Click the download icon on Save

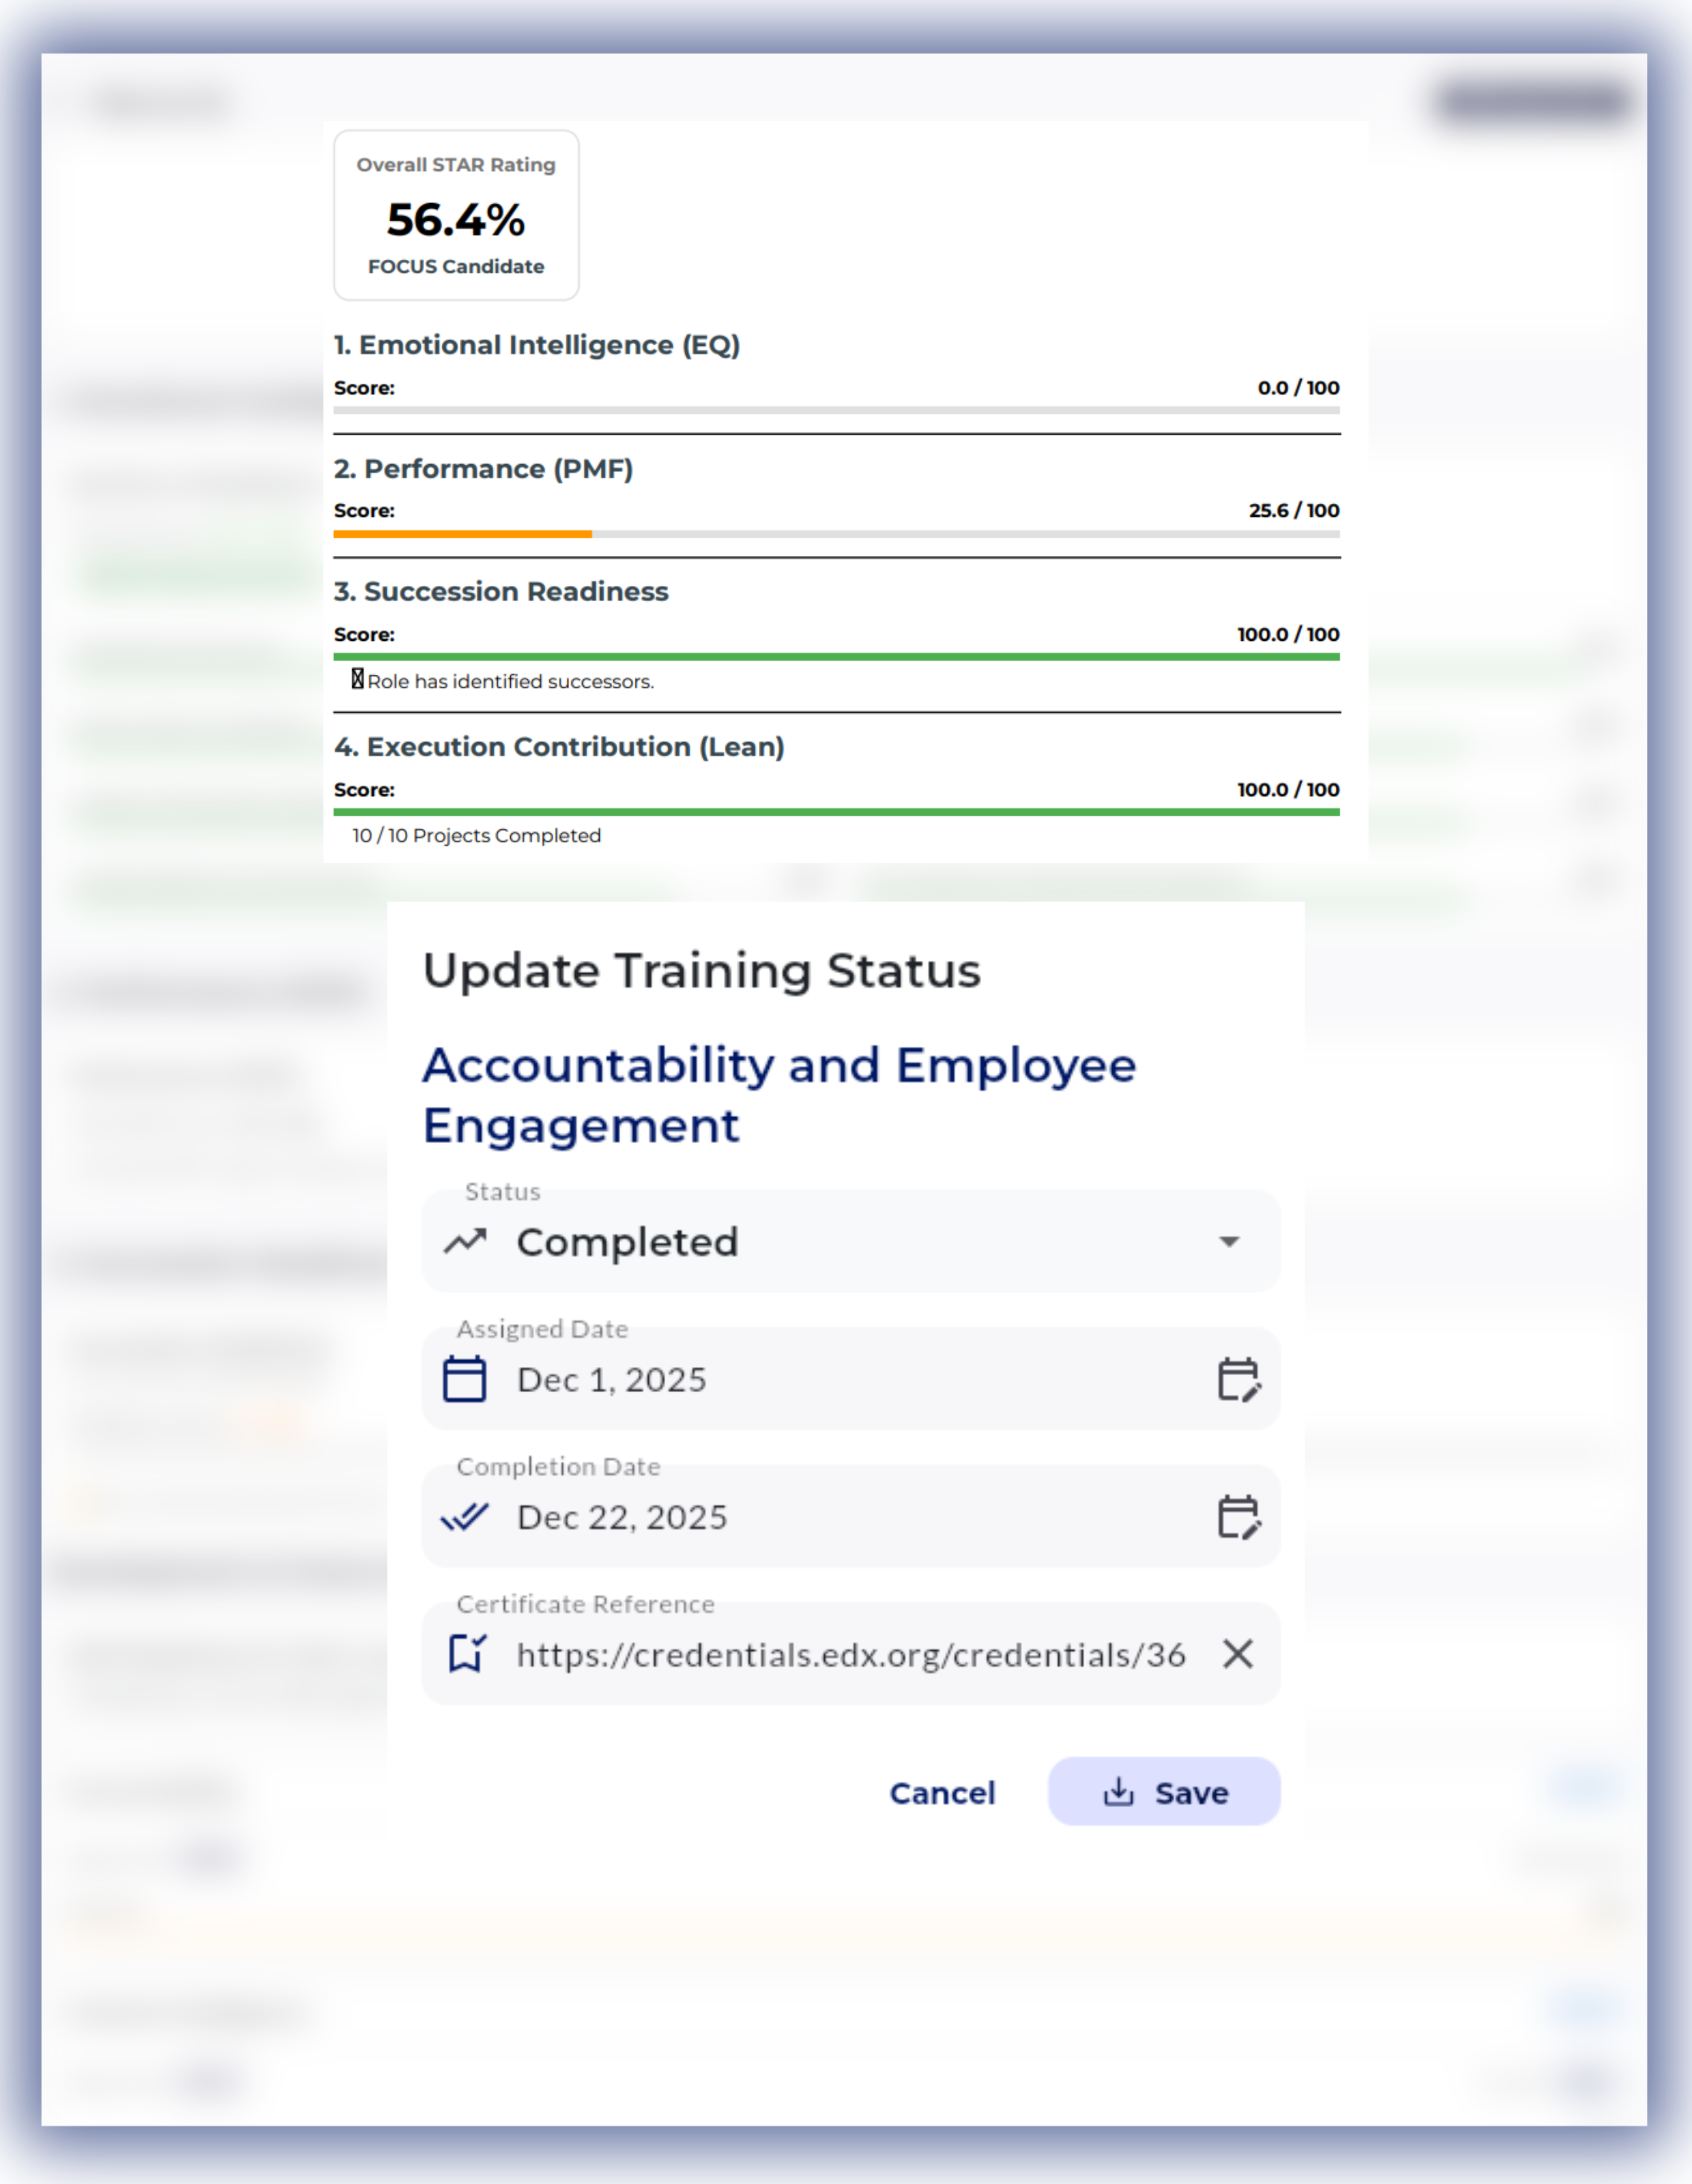pyautogui.click(x=1118, y=1792)
